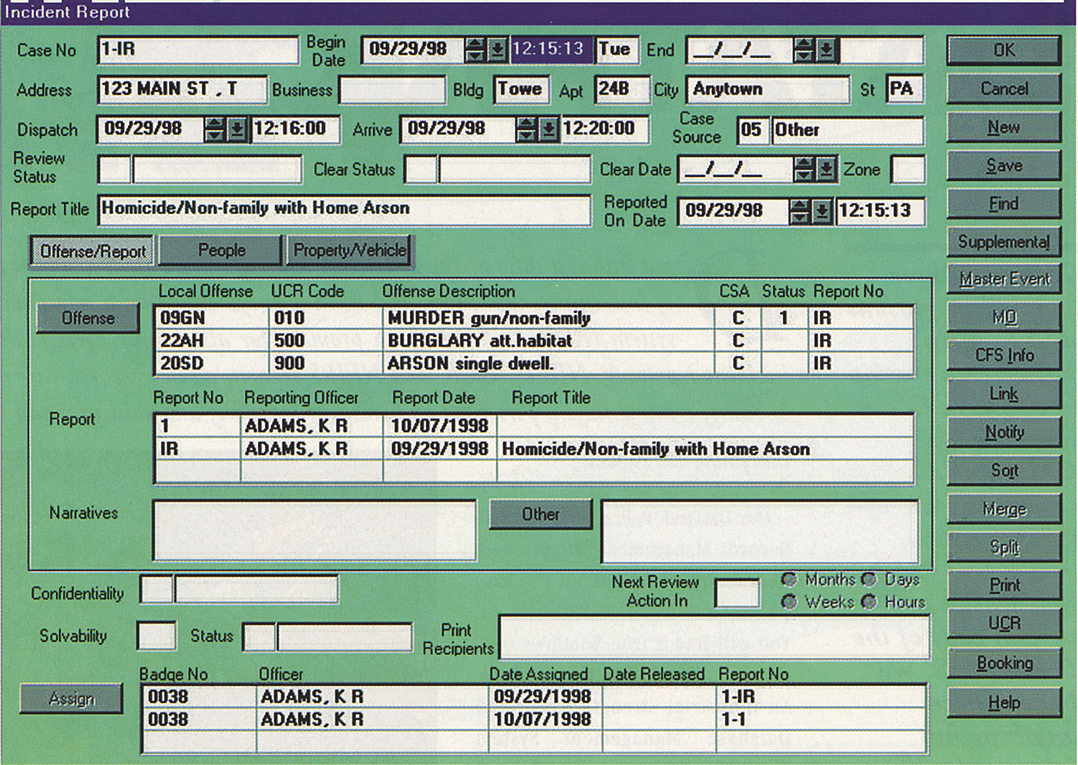This screenshot has width=1078, height=765.
Task: Click the Clear Date spinner control
Action: (x=803, y=170)
